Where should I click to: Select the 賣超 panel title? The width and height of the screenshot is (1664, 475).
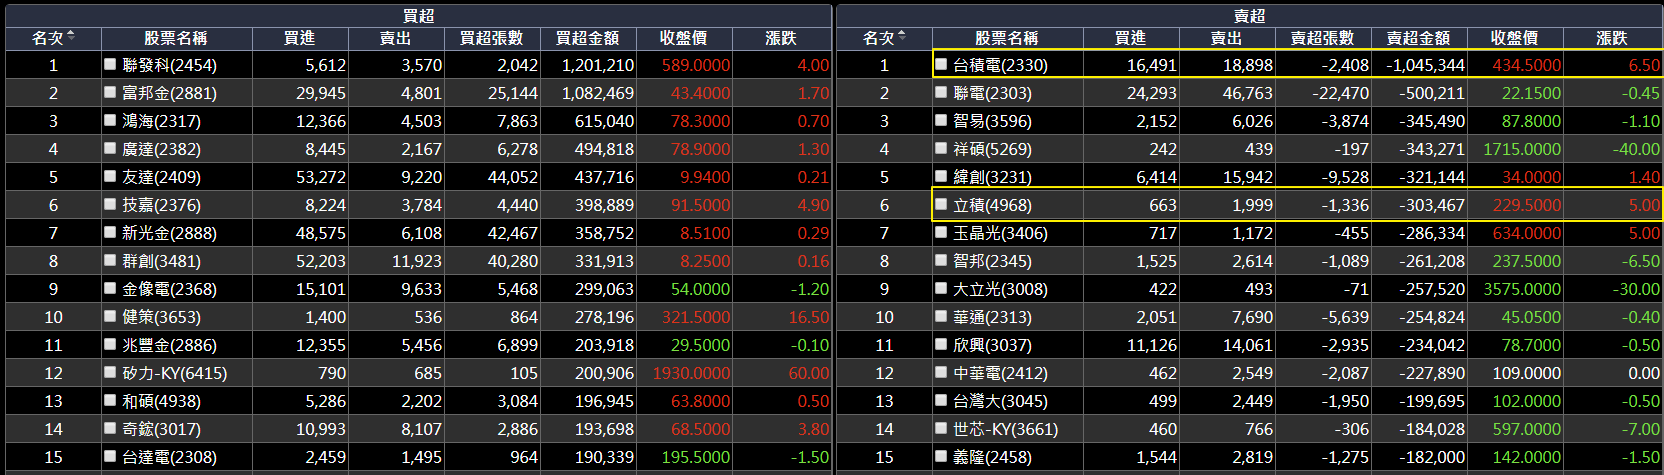click(x=1249, y=16)
